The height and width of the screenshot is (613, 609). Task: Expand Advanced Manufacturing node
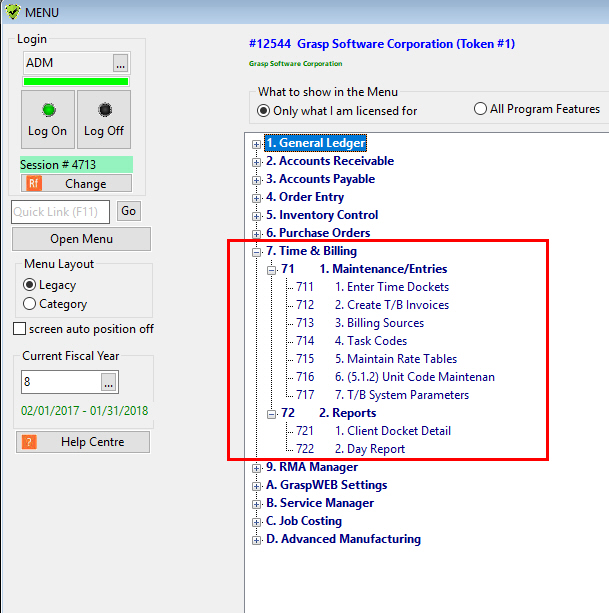click(x=256, y=540)
